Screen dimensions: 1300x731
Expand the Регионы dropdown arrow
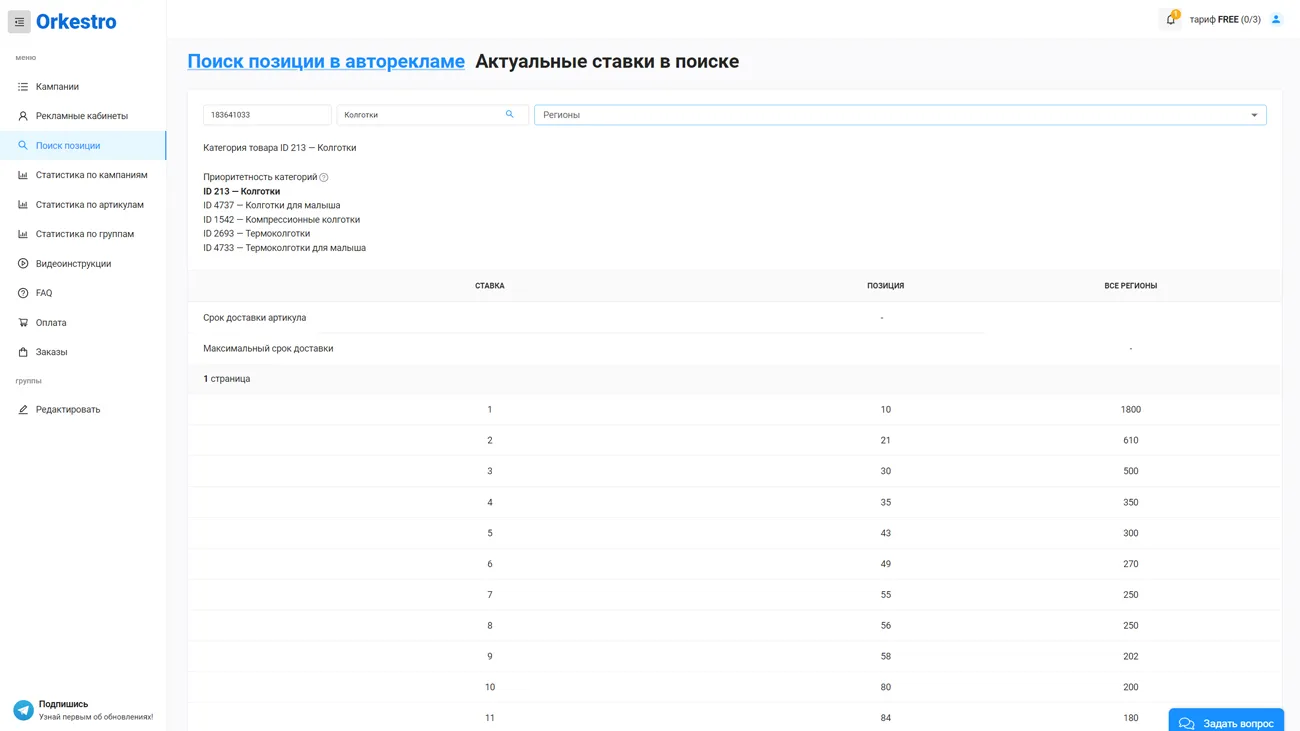pyautogui.click(x=1254, y=115)
